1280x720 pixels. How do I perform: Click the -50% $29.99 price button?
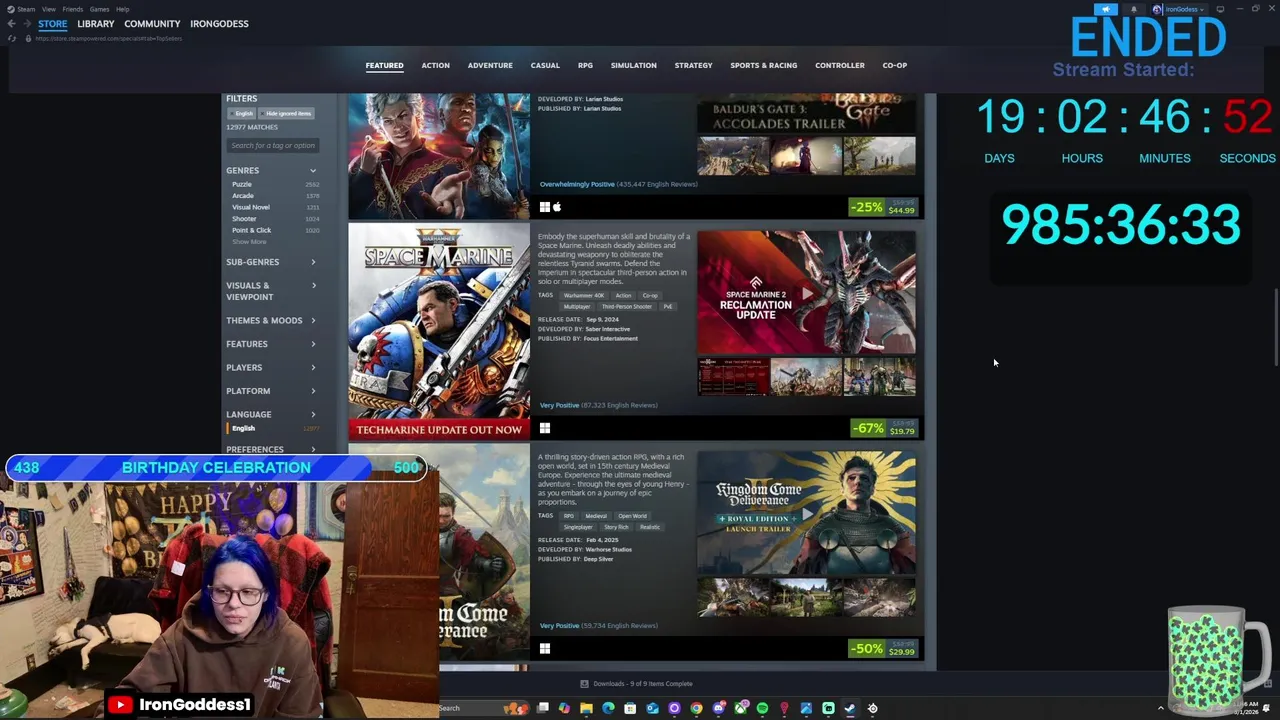[883, 649]
